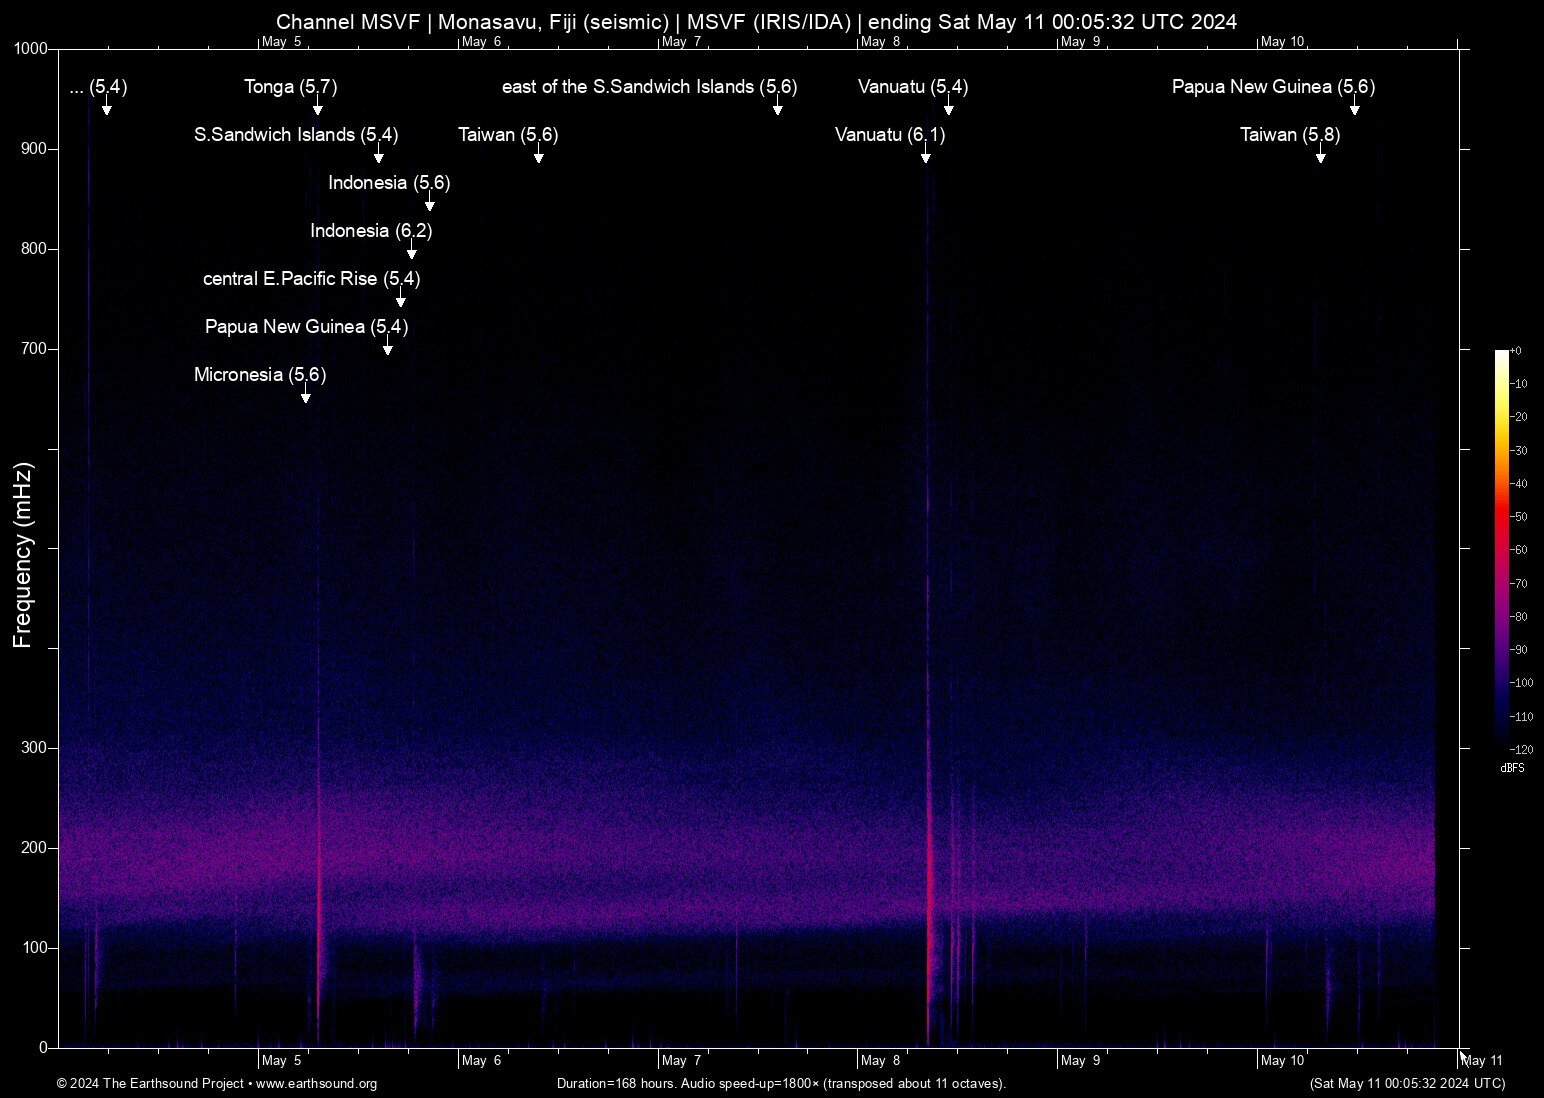The image size is (1544, 1098).
Task: Select the arrow marker under Vanuatu (6.1)
Action: 925,154
